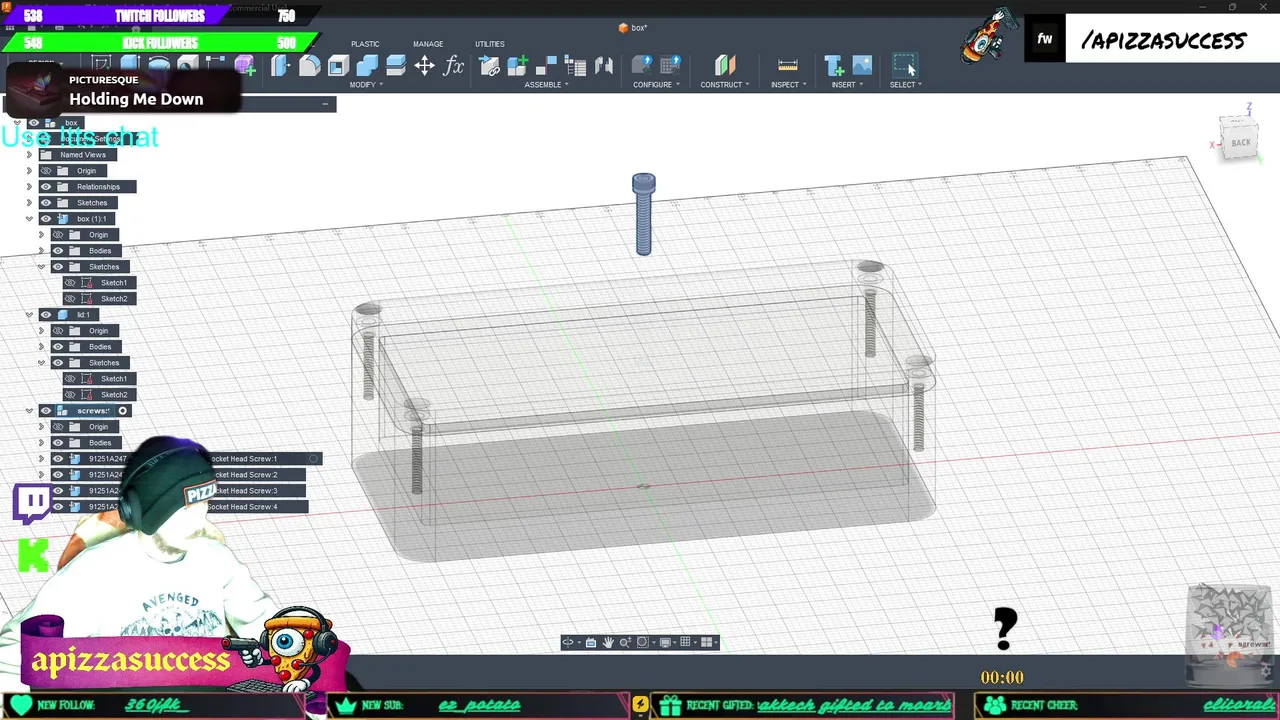Screen dimensions: 1280x720
Task: Click the Insert Derive icon with green plus
Action: click(x=834, y=66)
